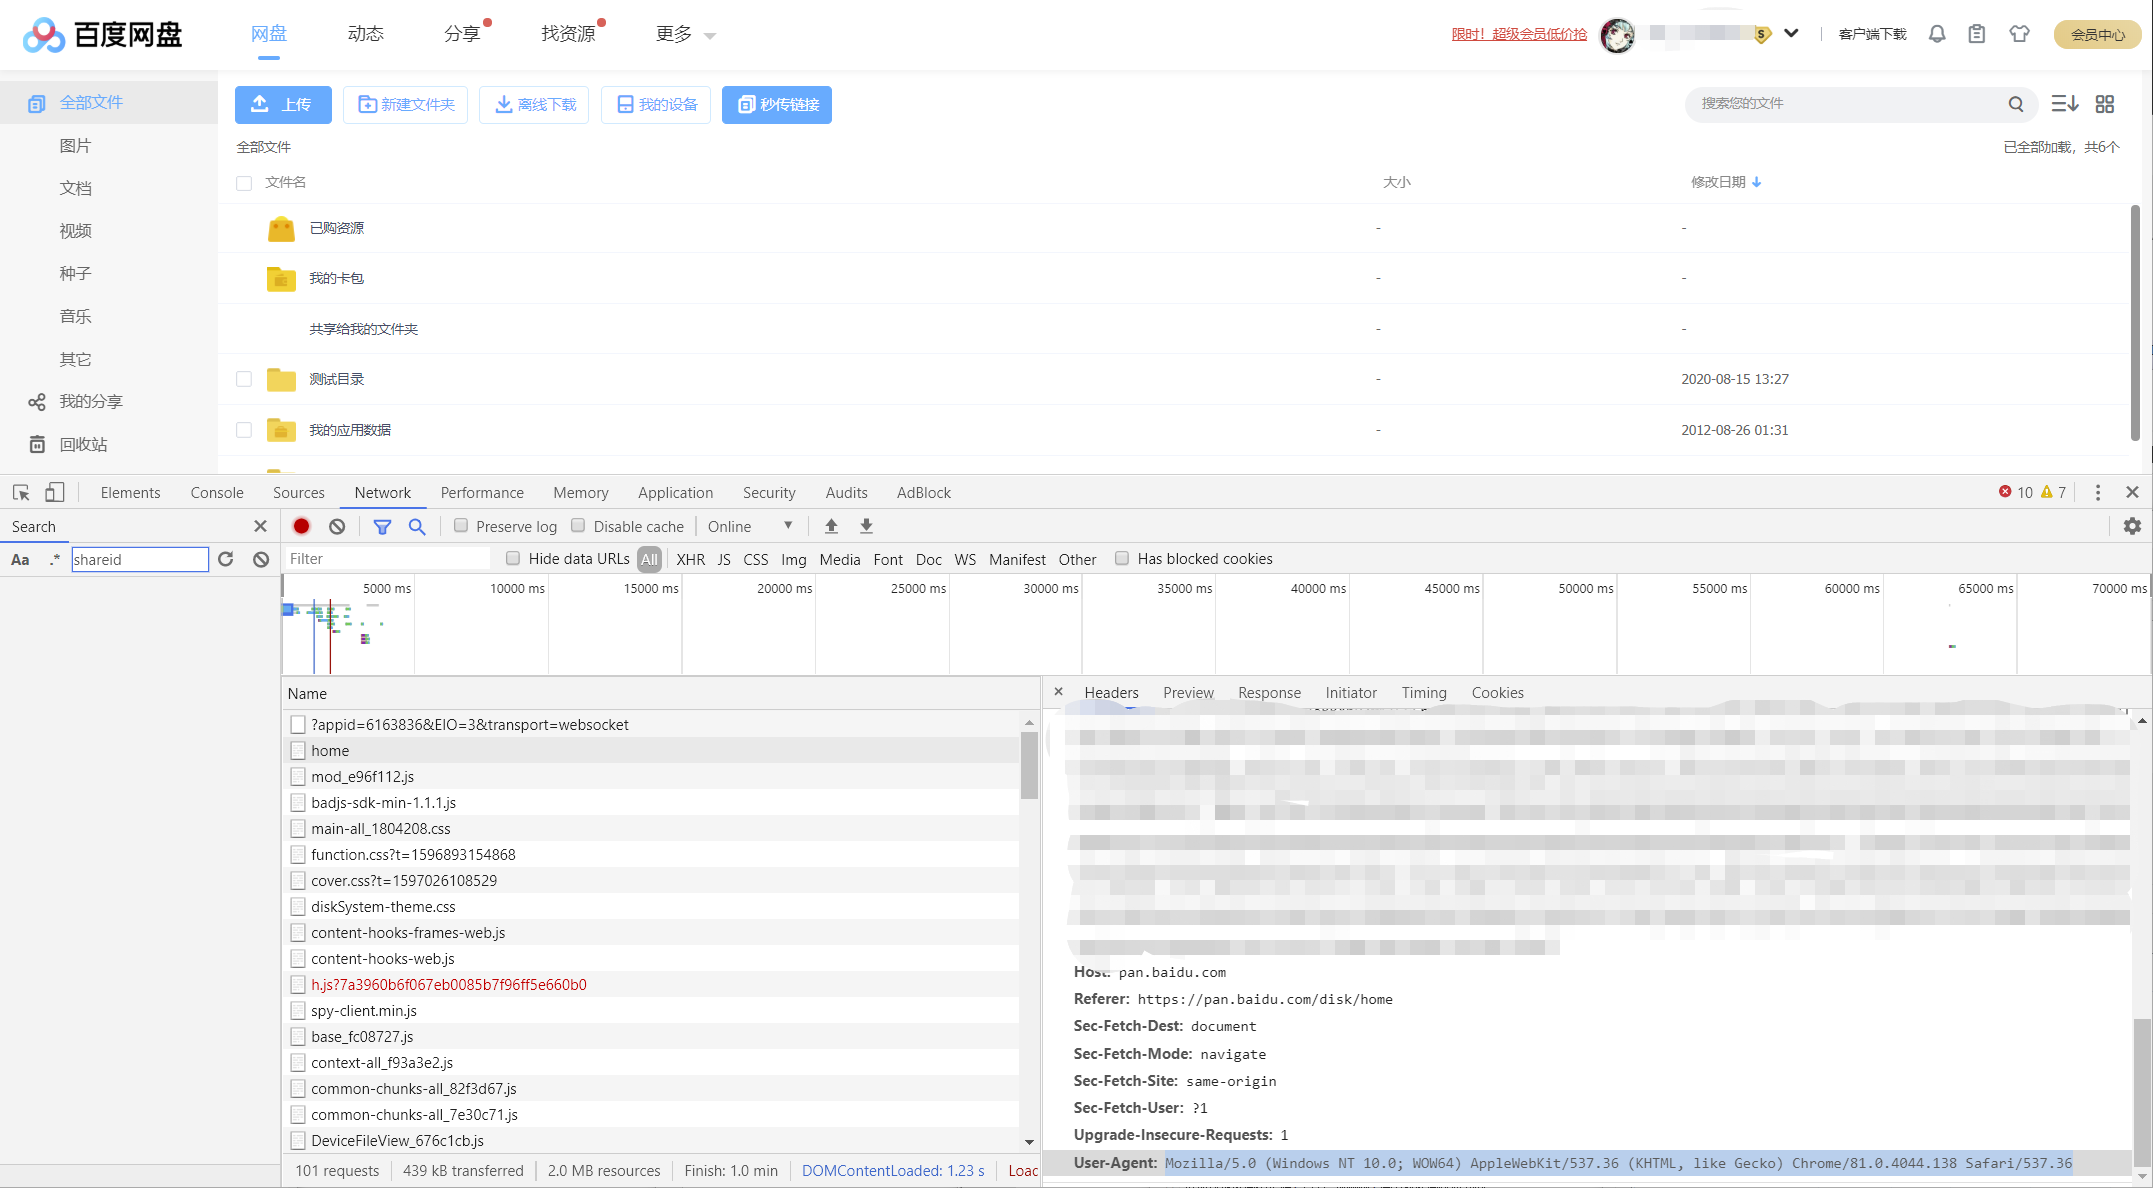Image resolution: width=2153 pixels, height=1188 pixels.
Task: Click the inspect element cursor icon
Action: coord(21,492)
